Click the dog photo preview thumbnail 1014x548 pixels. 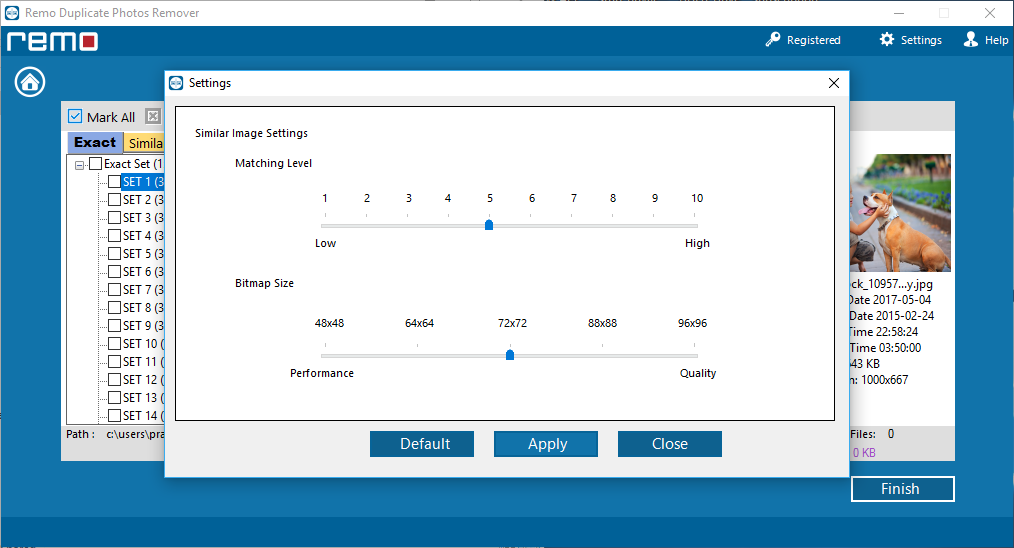tap(900, 212)
